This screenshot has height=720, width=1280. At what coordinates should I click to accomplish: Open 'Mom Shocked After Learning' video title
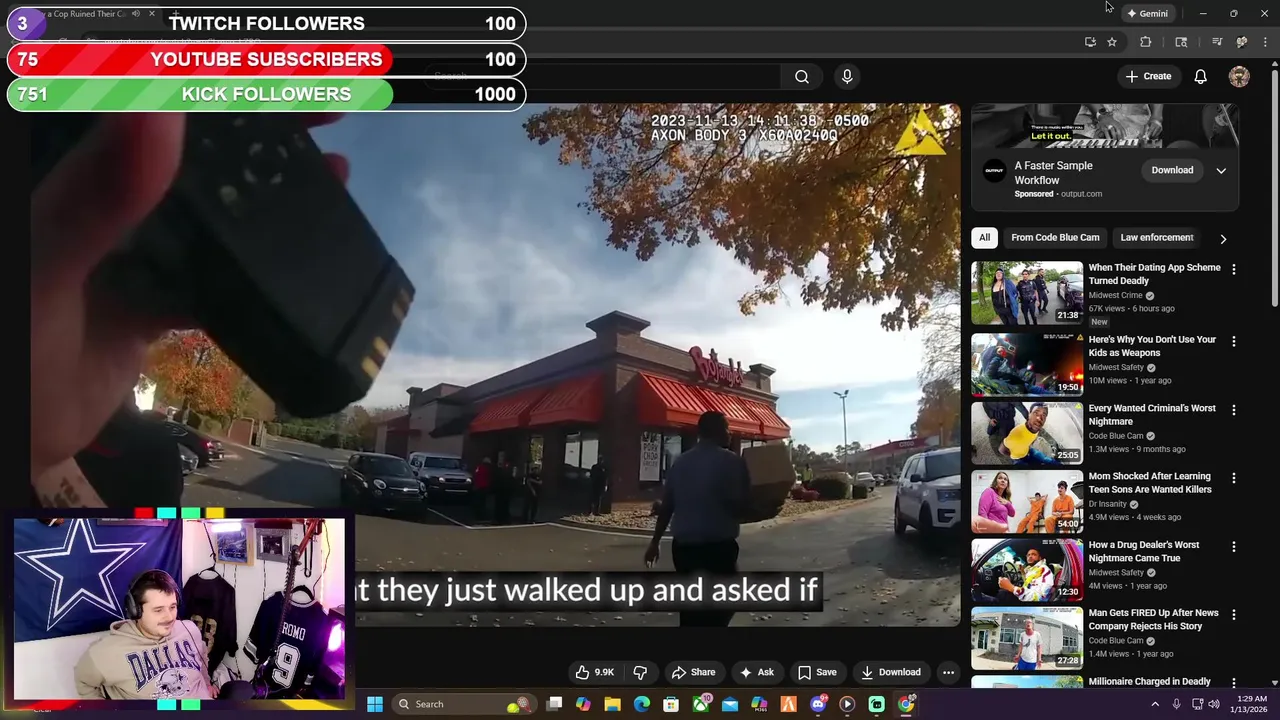coord(1150,483)
